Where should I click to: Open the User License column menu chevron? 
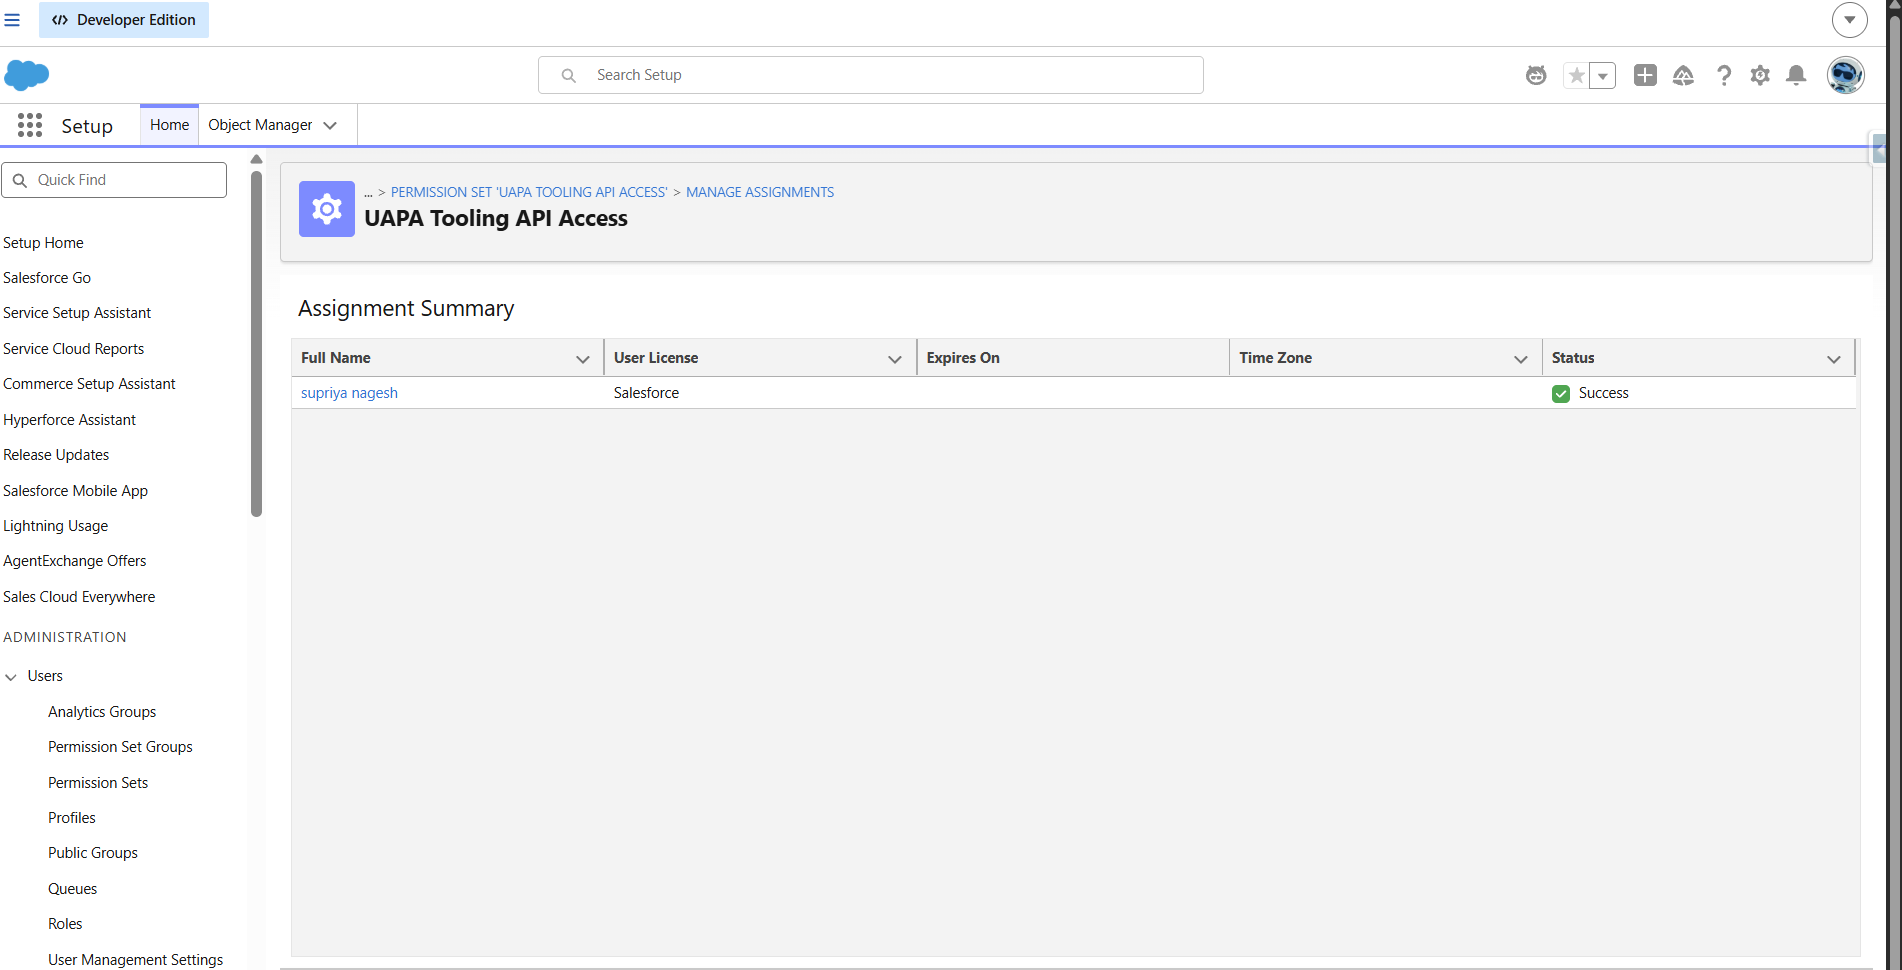(x=895, y=359)
